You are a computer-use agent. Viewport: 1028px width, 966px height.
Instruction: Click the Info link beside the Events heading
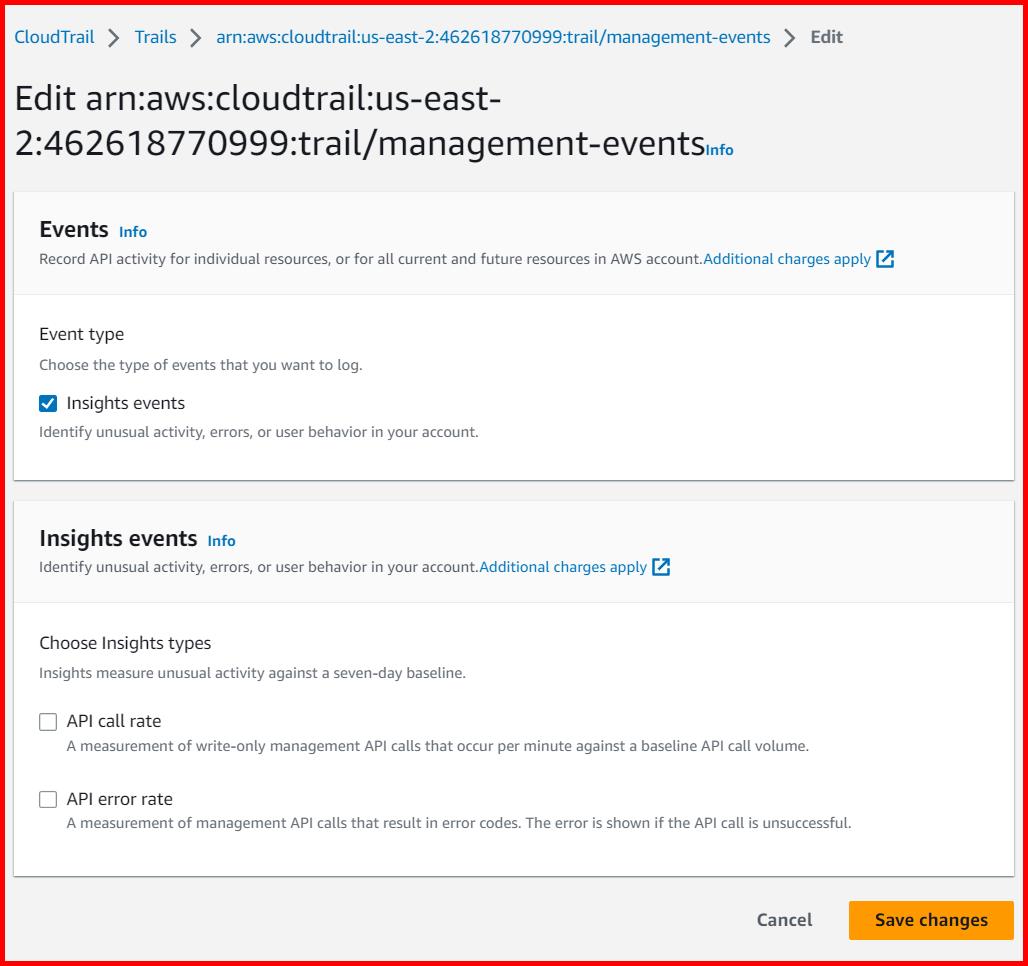(132, 231)
